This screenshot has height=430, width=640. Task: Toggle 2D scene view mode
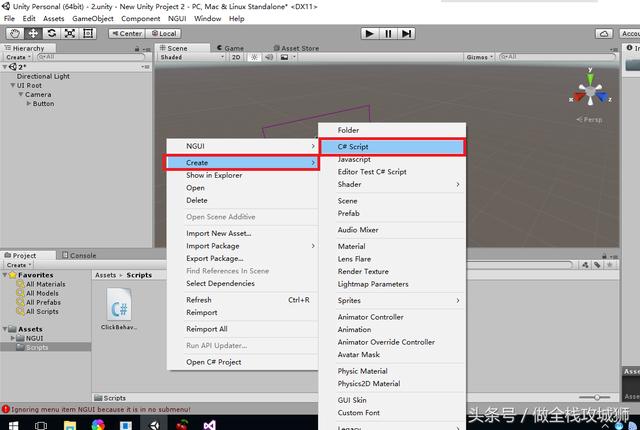coord(236,57)
